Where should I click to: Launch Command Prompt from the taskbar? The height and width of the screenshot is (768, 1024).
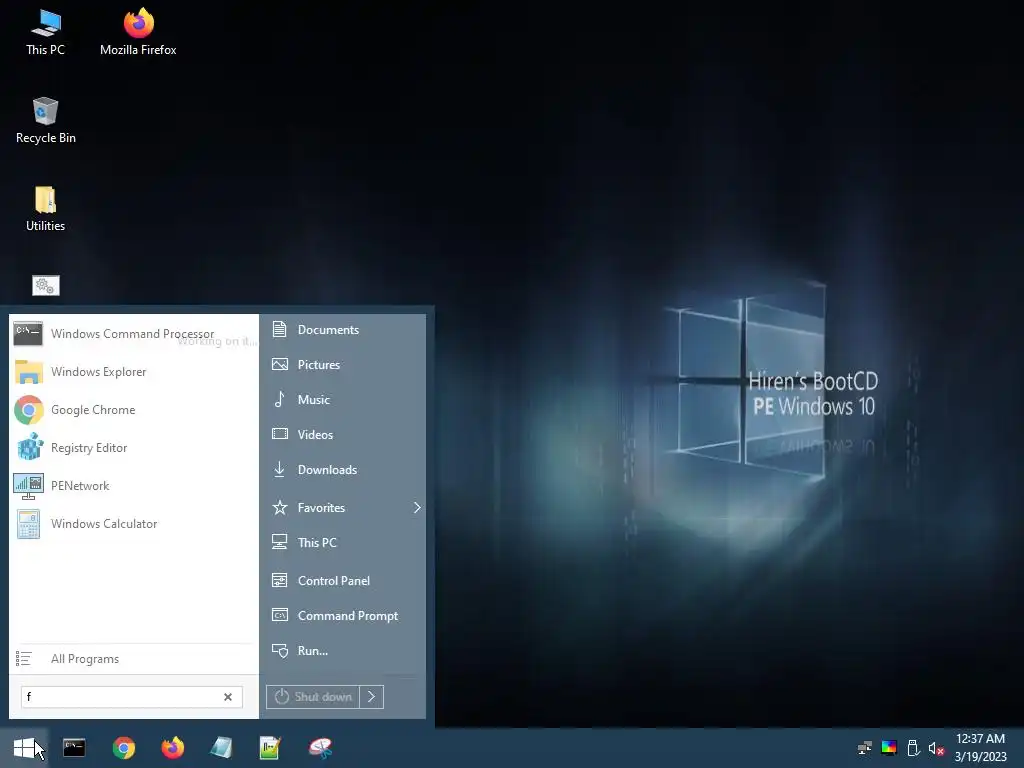point(74,748)
